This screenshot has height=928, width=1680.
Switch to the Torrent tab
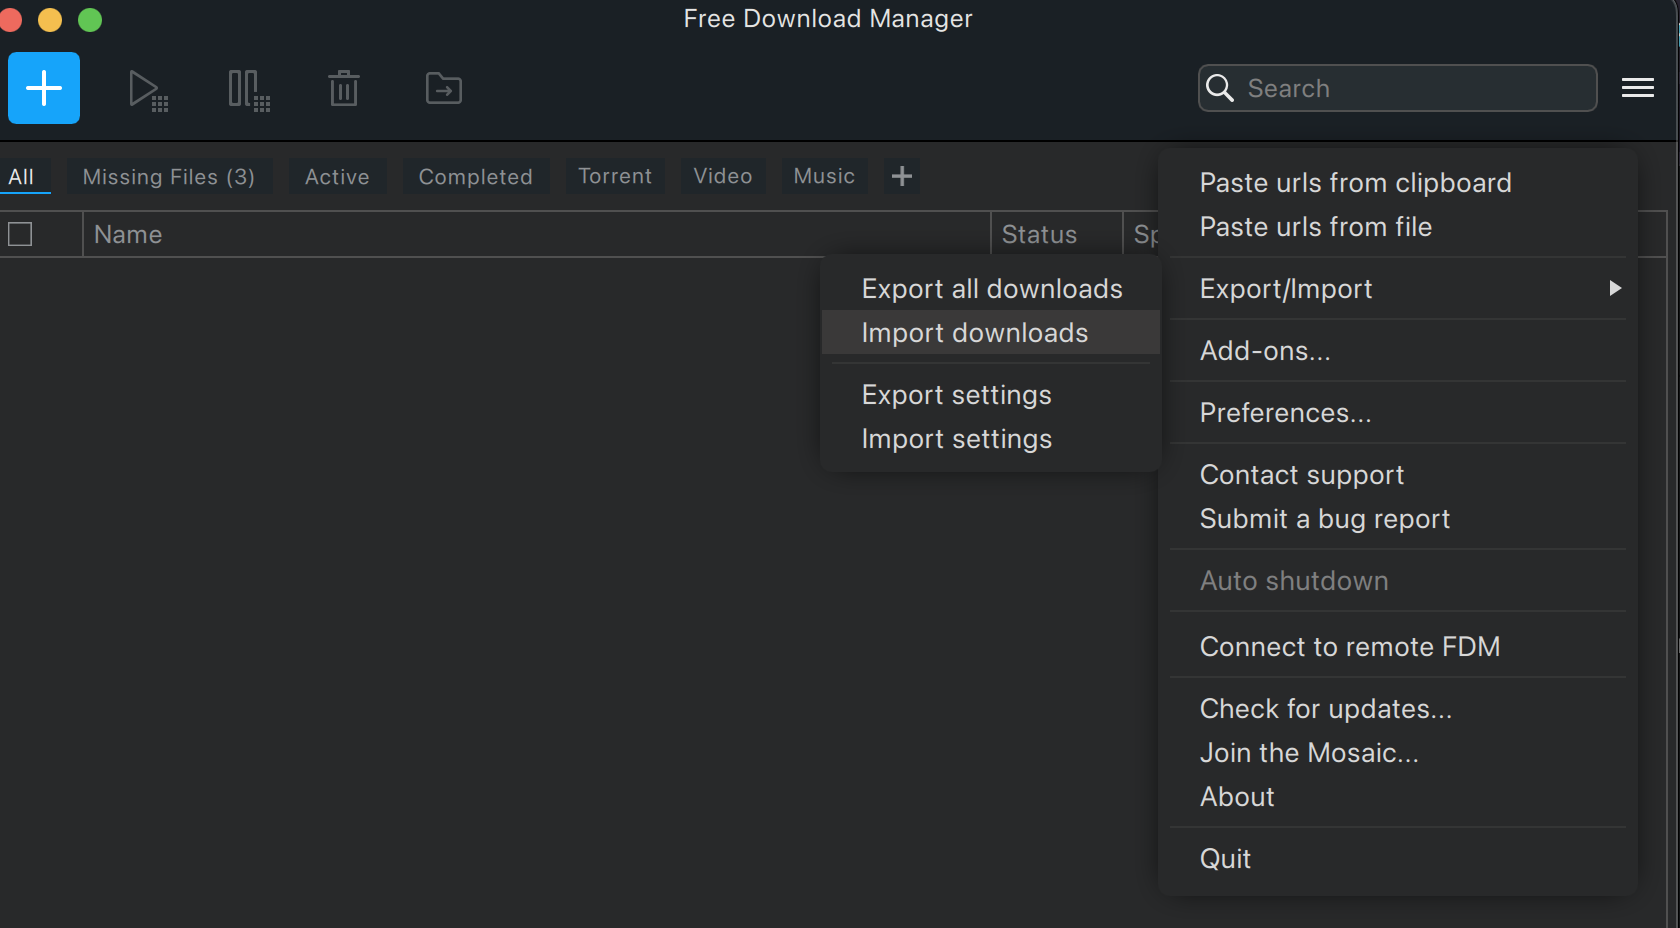pos(614,176)
